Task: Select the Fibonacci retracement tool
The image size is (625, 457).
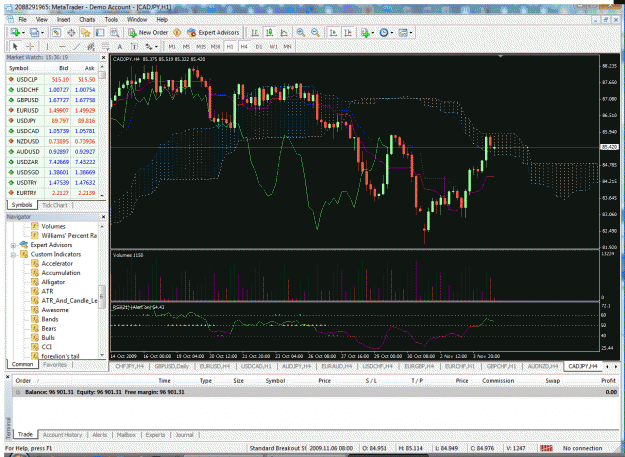Action: click(x=105, y=47)
